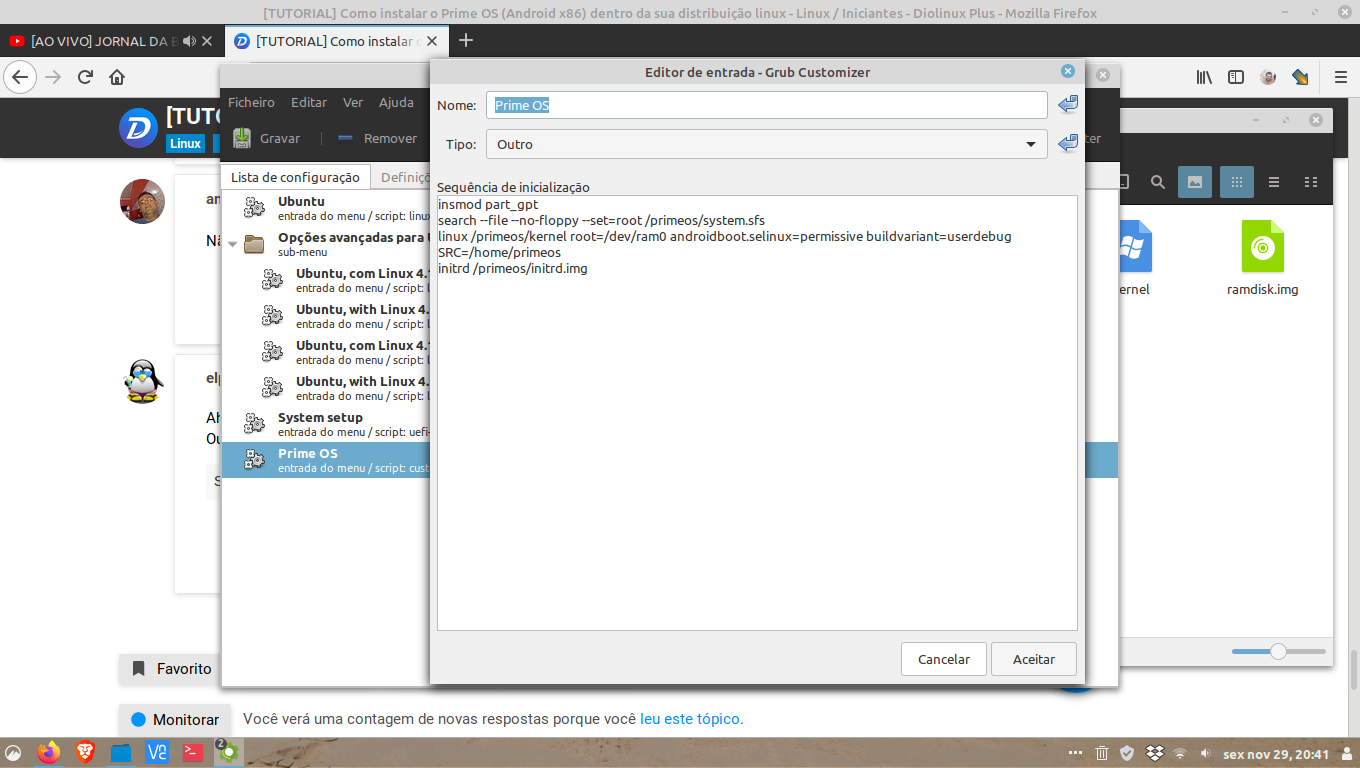Click the Remover toolbar item in Grub Customizer
The height and width of the screenshot is (768, 1360).
tap(378, 138)
